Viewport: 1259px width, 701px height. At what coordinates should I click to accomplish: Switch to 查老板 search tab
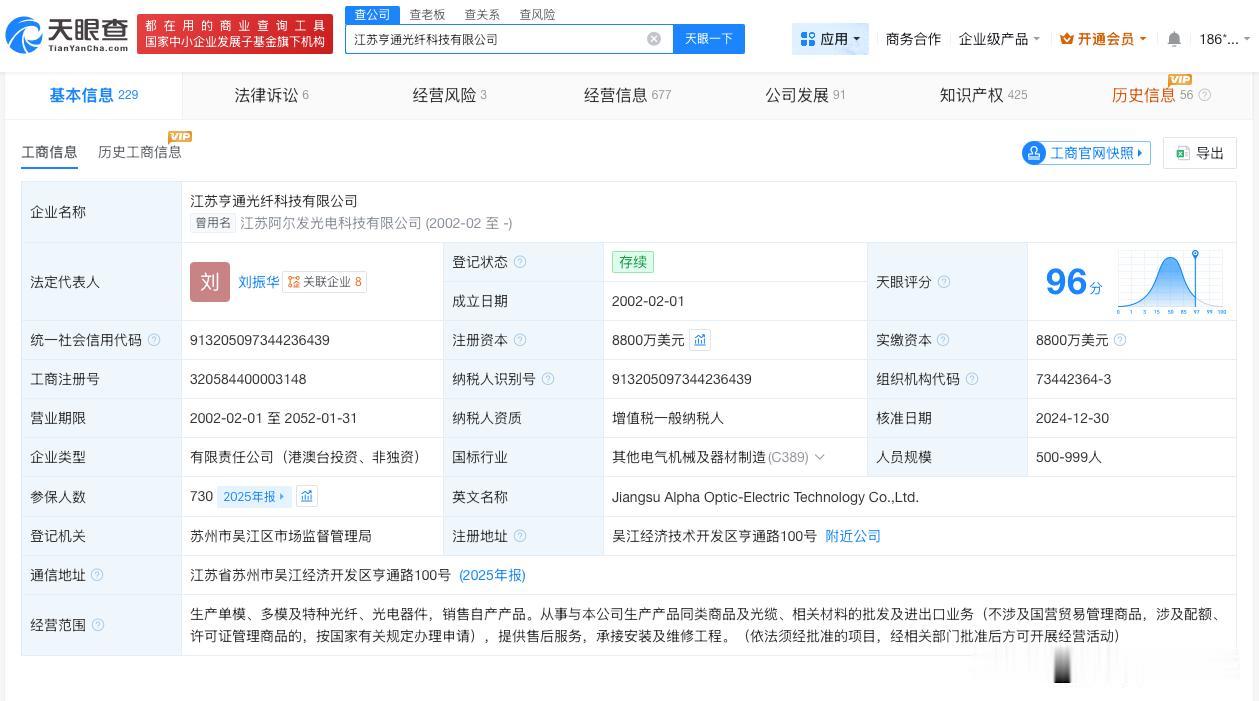point(427,14)
